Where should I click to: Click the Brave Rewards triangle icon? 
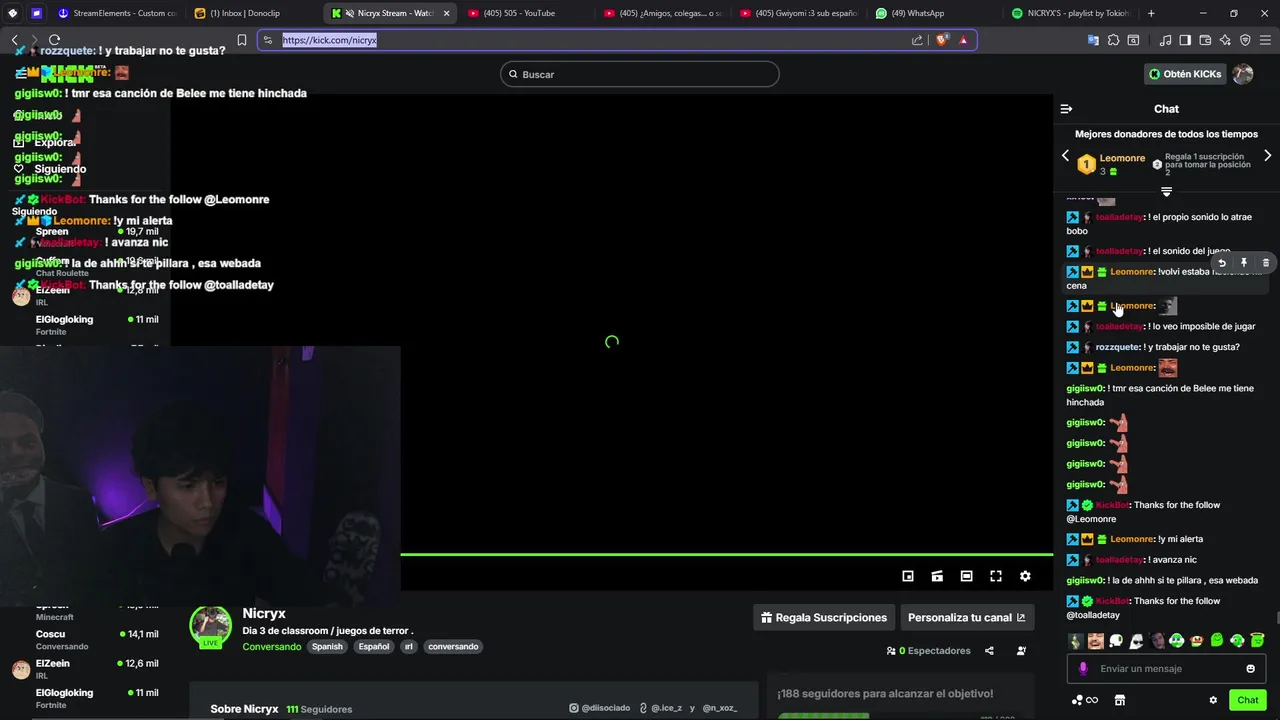[x=963, y=40]
